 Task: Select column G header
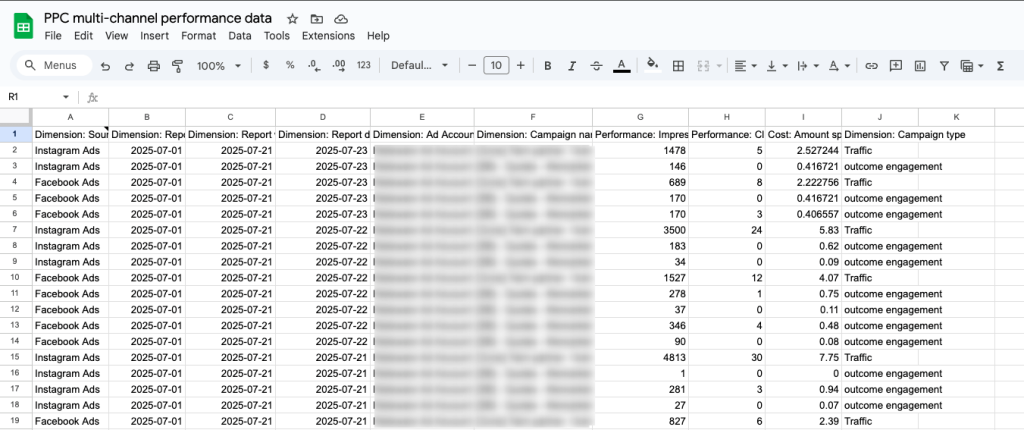coord(640,117)
